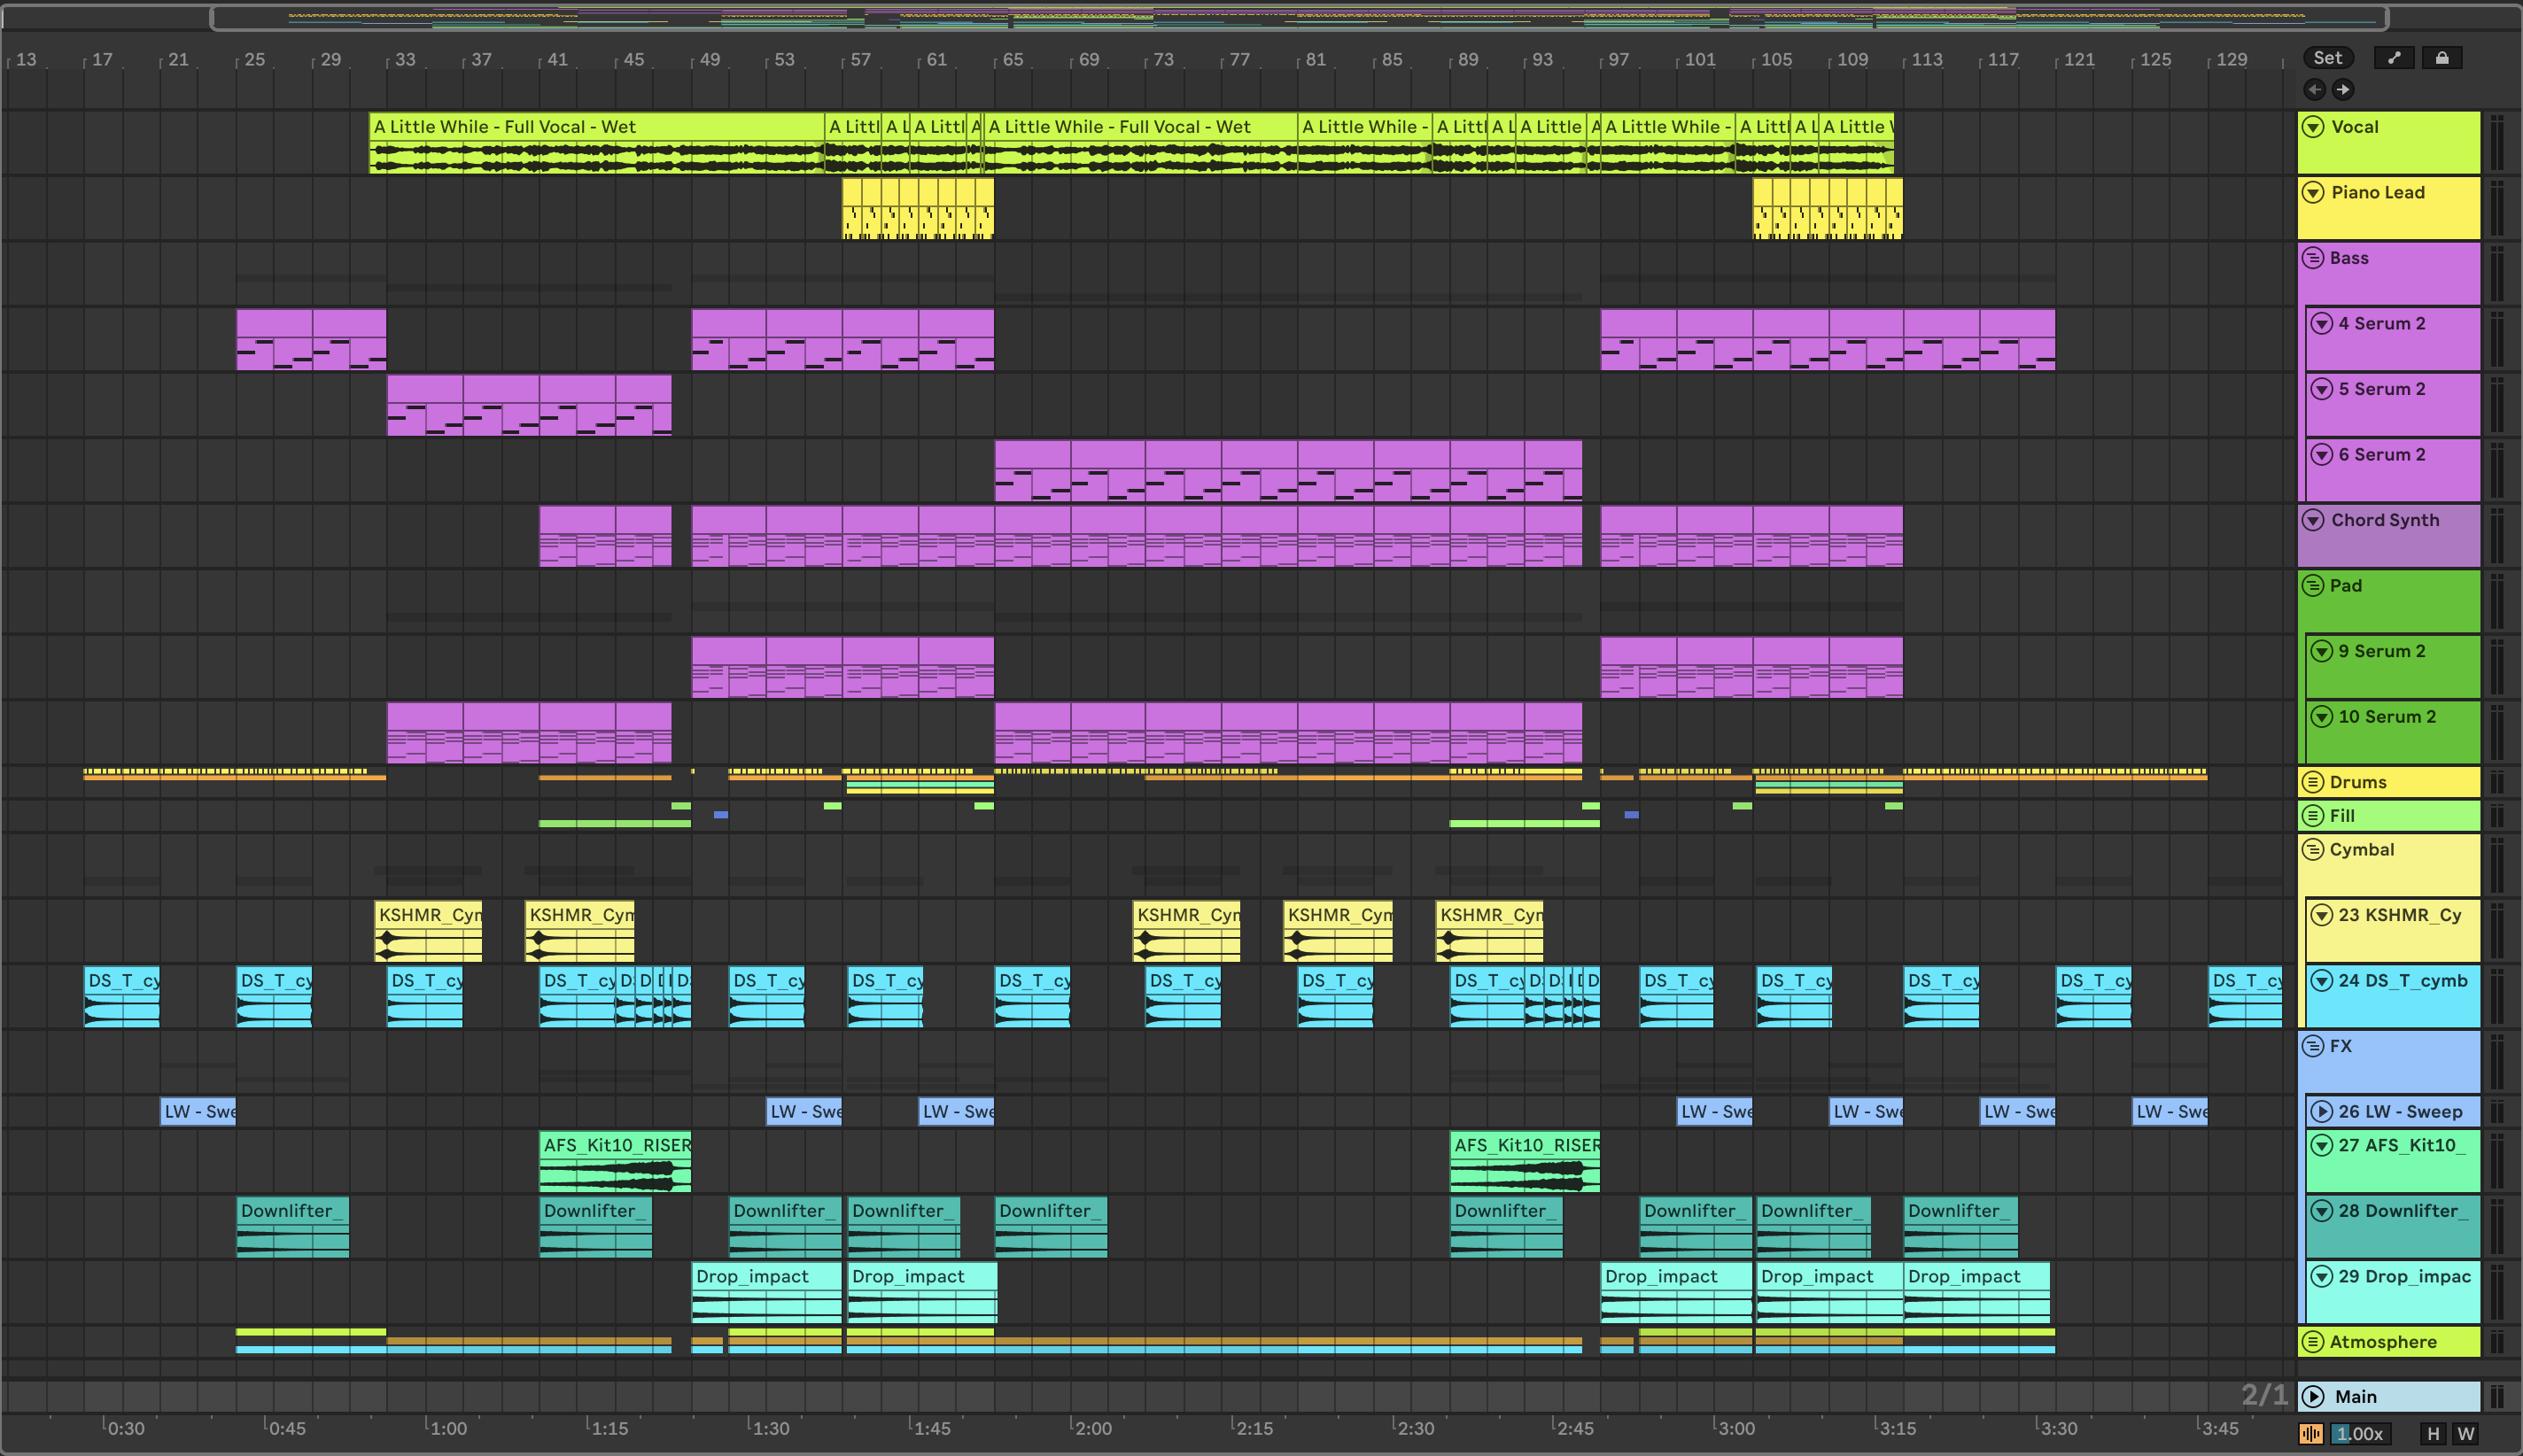Toggle the 26 LW - Sweep track play arrow

click(2322, 1111)
